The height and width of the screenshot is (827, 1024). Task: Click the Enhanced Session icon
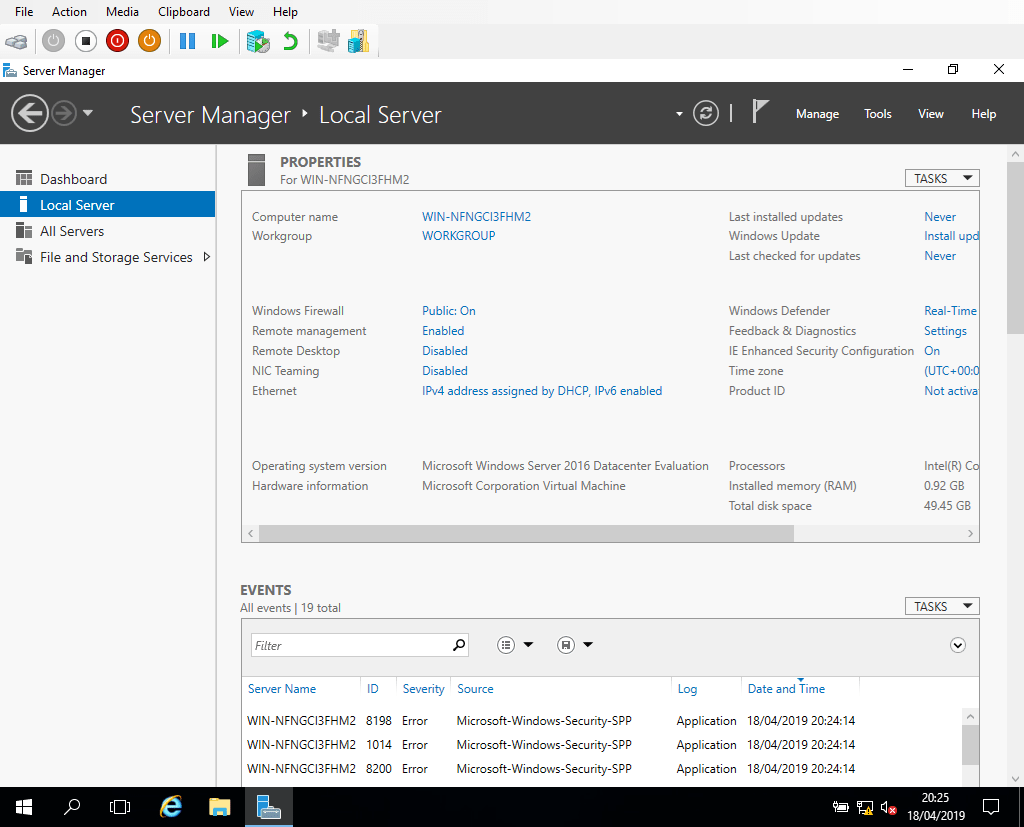(328, 41)
